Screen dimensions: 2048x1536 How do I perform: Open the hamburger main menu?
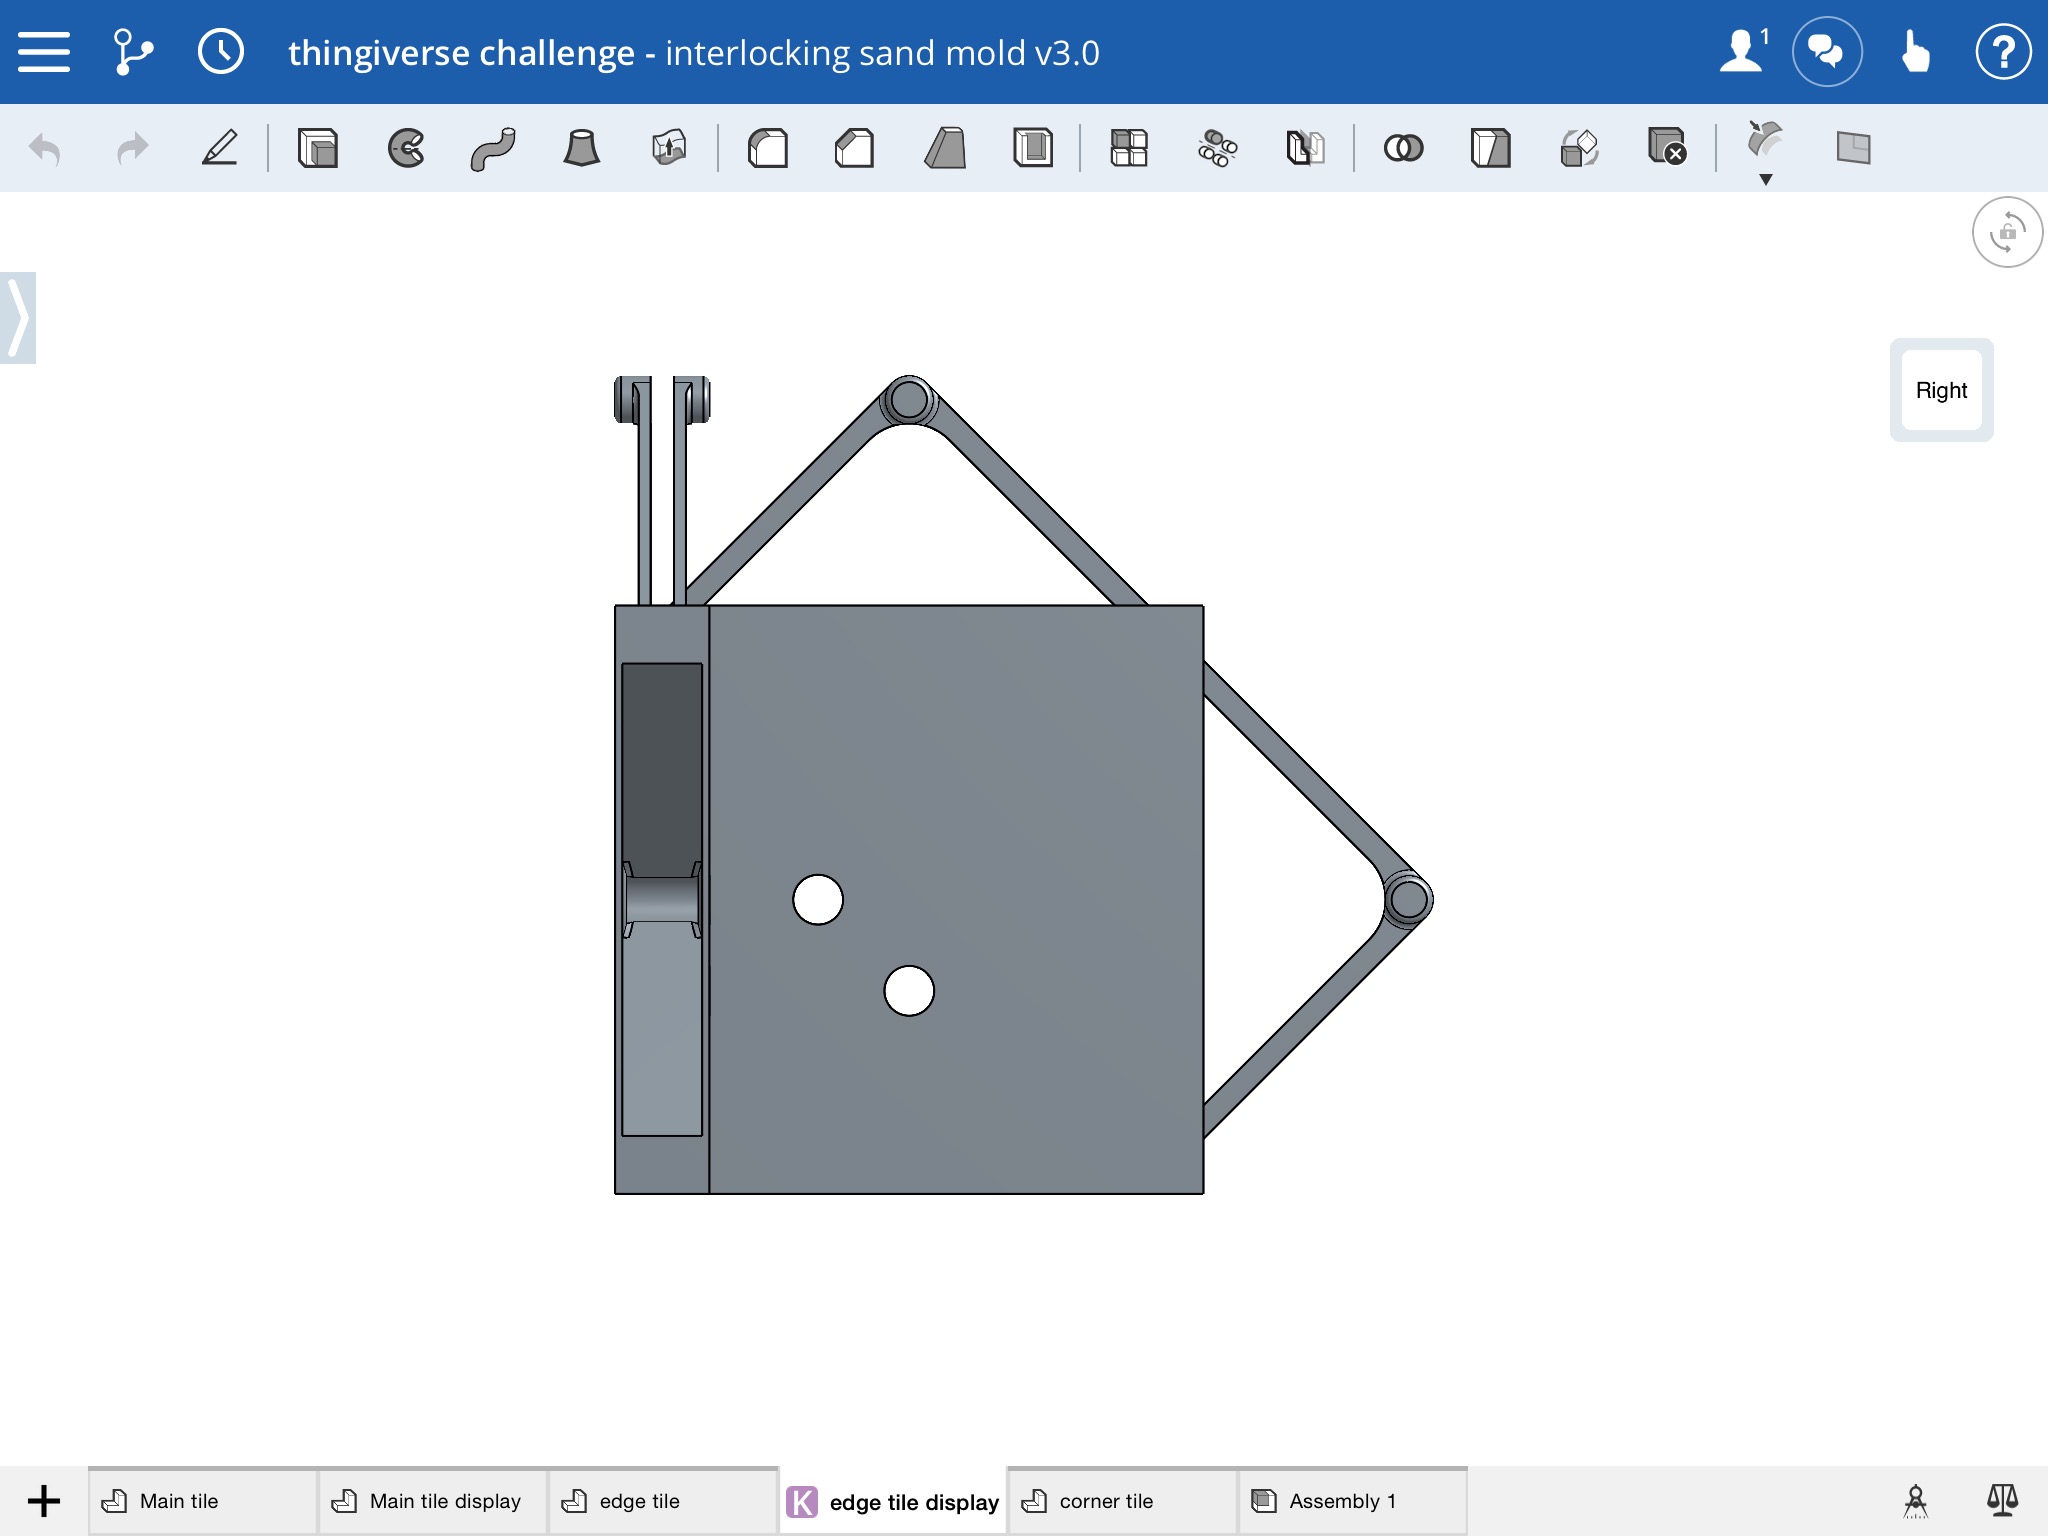coord(44,52)
